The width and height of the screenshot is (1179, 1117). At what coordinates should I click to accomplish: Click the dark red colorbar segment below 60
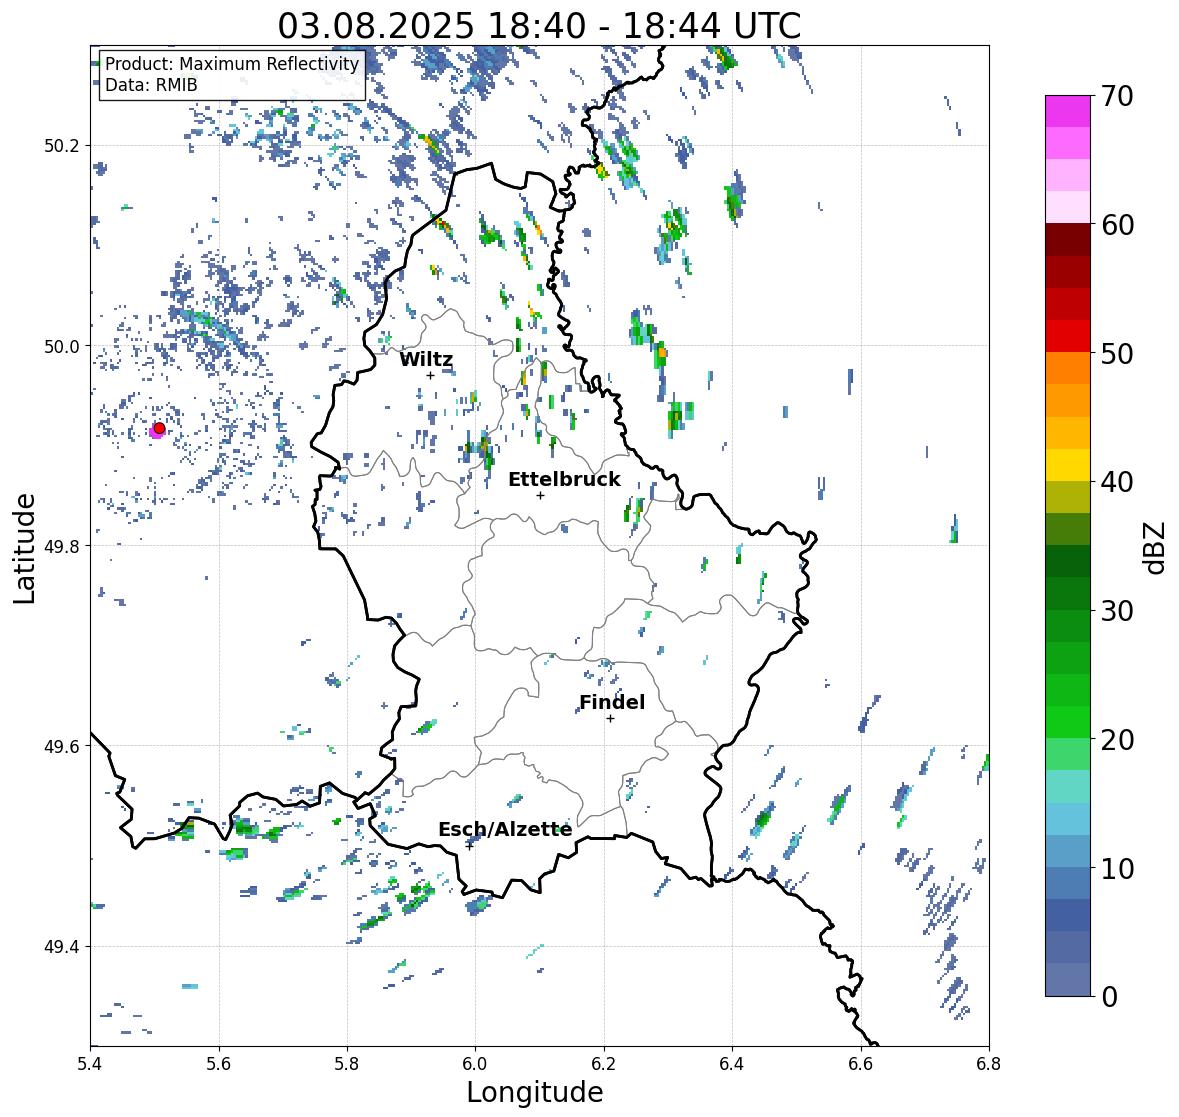[x=1068, y=240]
